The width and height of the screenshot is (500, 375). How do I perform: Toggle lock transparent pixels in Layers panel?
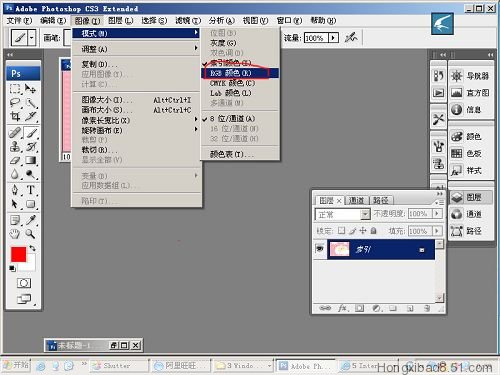(x=341, y=230)
